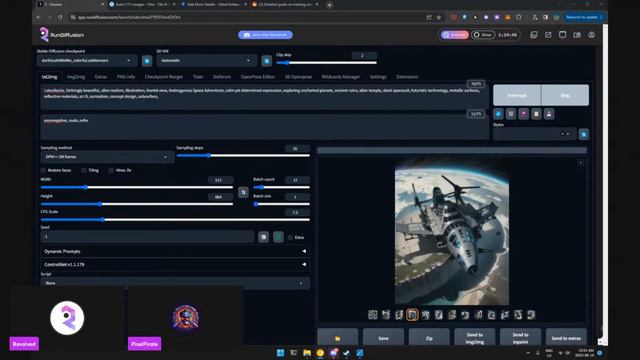640x360 pixels.
Task: Click the external link icon in the header
Action: (548, 35)
